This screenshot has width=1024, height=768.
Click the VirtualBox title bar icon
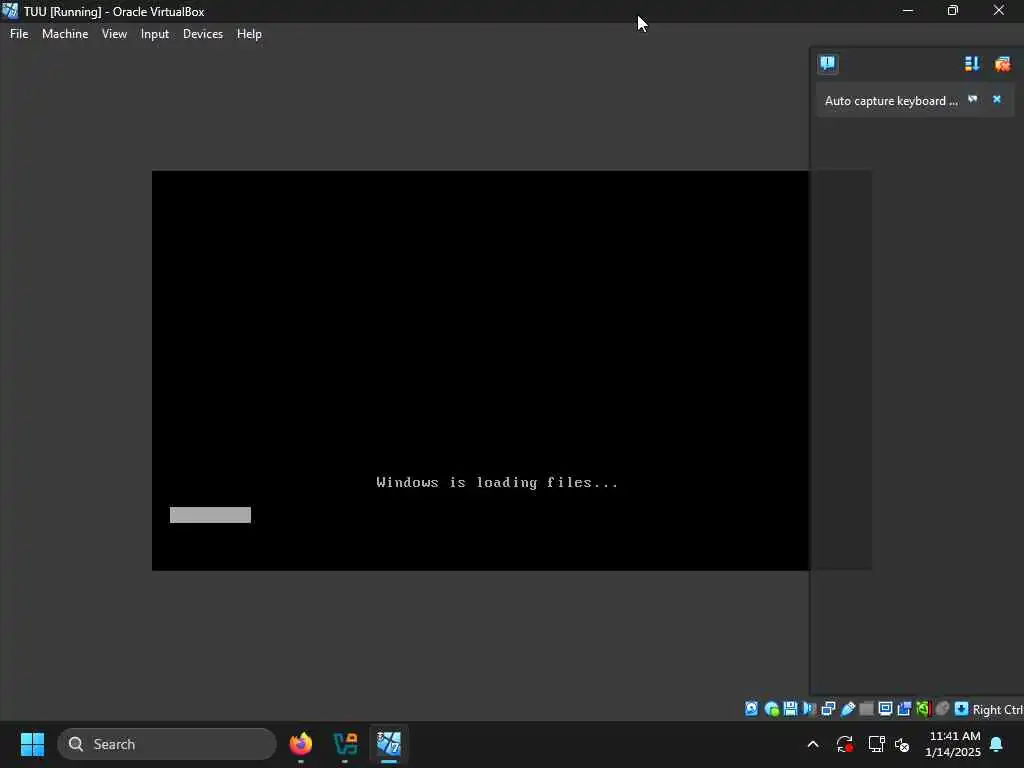tap(10, 11)
